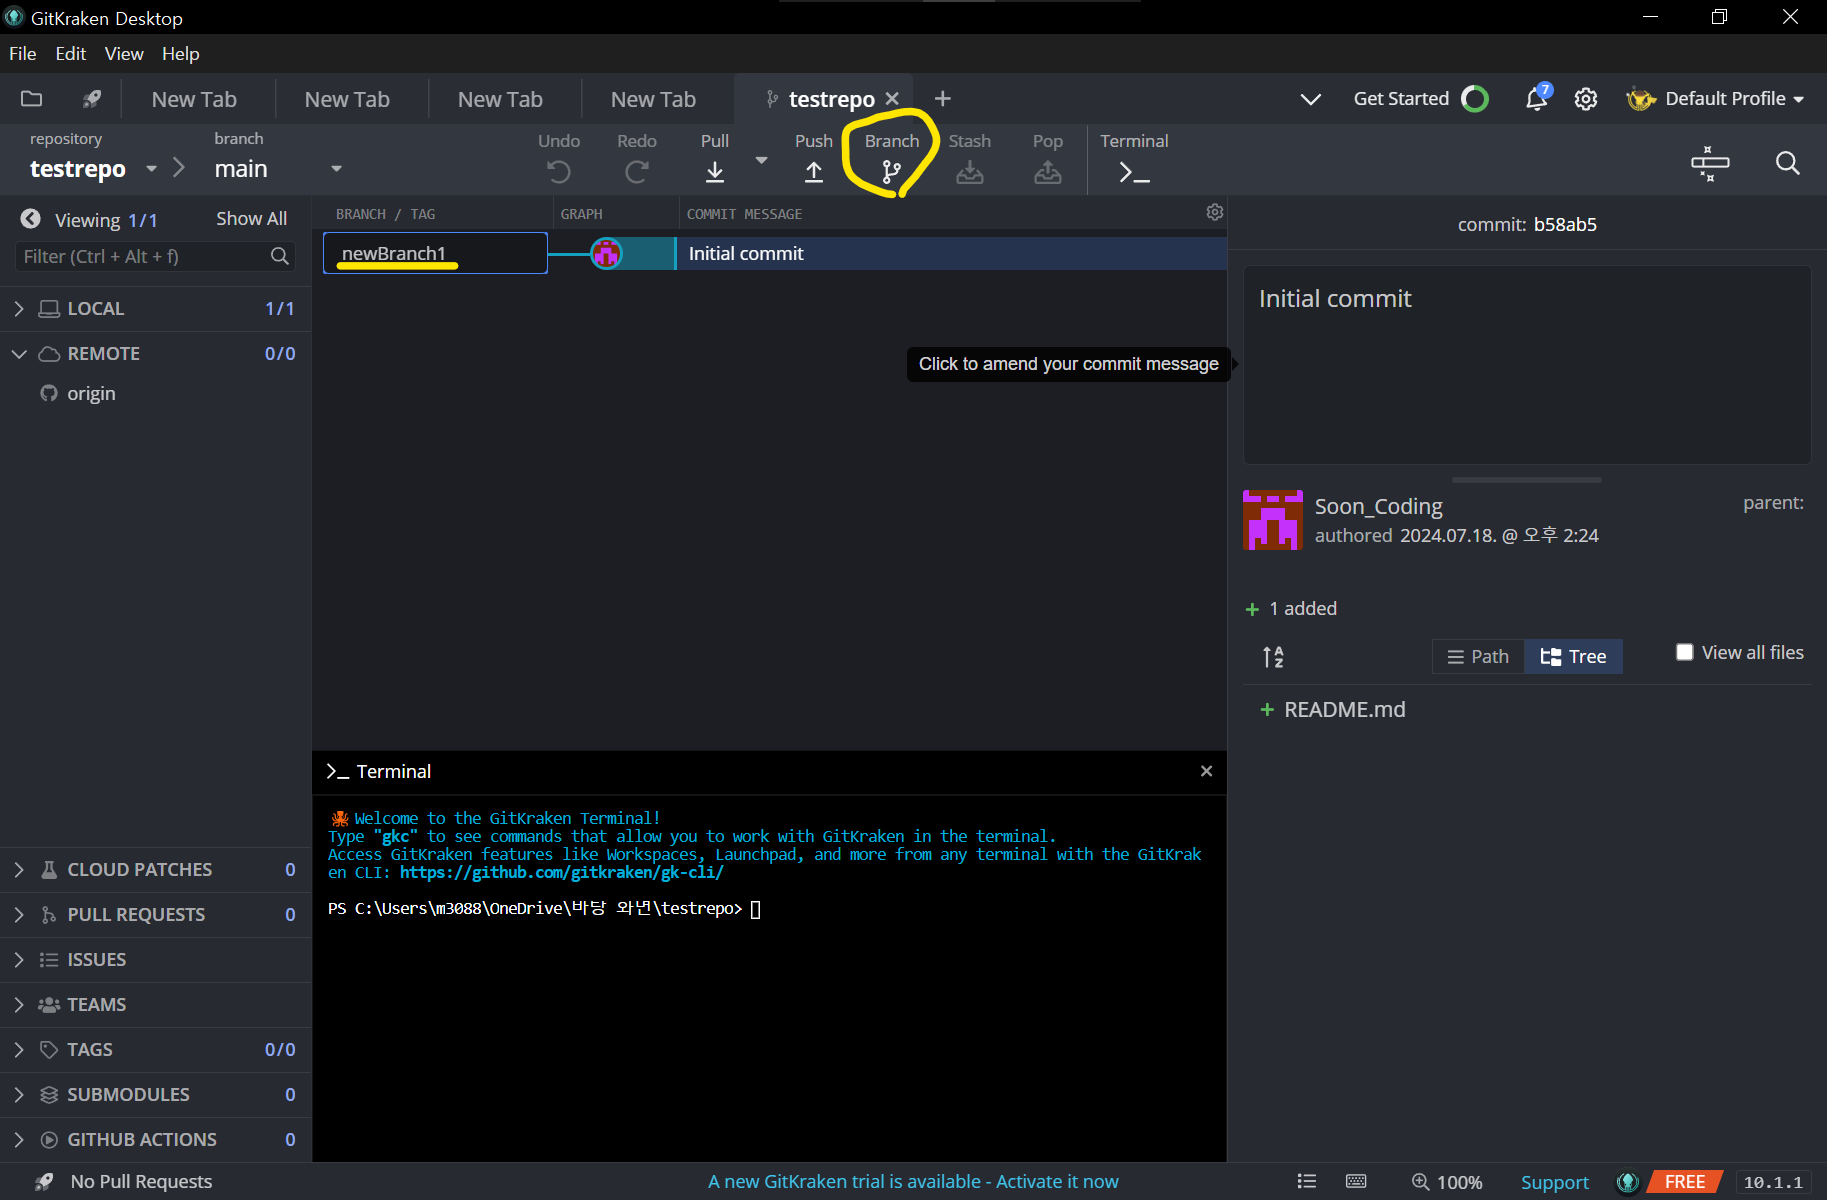Pop the latest stash
Image resolution: width=1827 pixels, height=1200 pixels.
(1048, 158)
